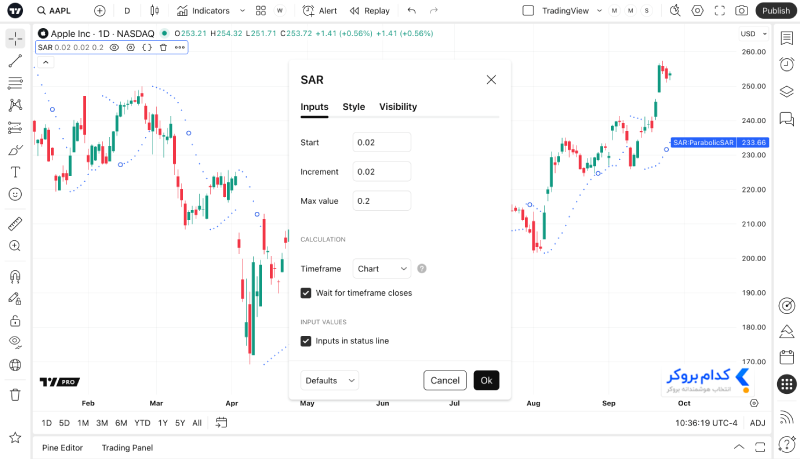
Task: Toggle magnet mode
Action: click(x=15, y=276)
